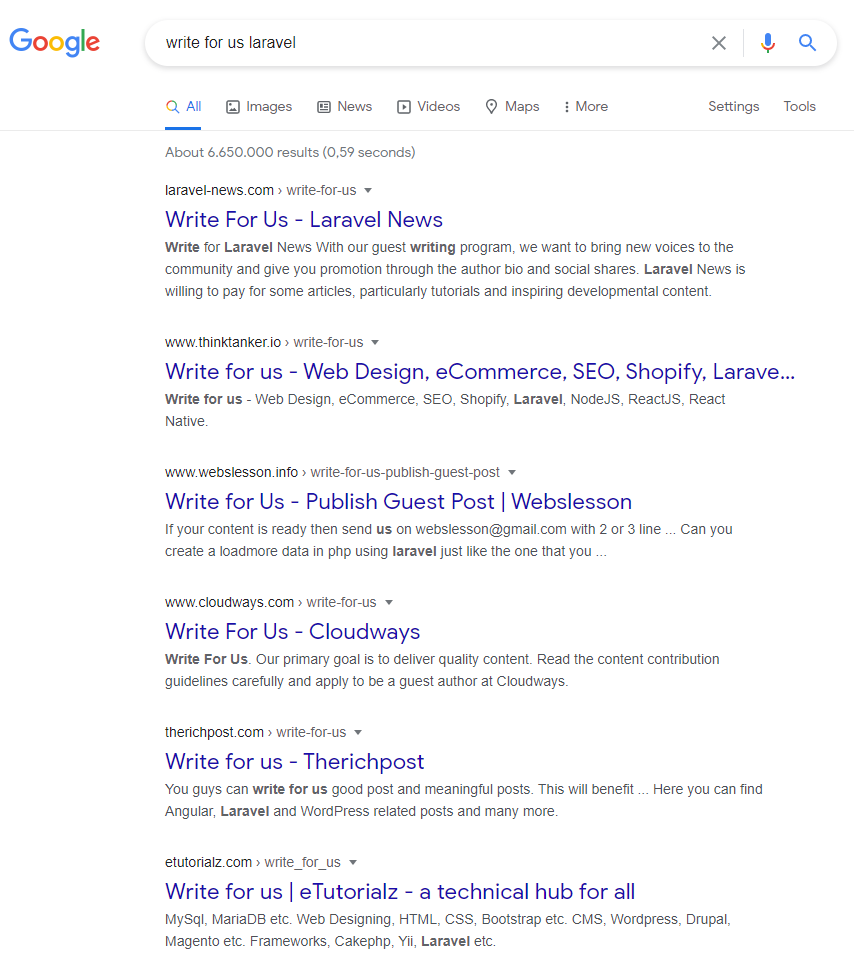The image size is (854, 962).
Task: Click the About 6.650.000 results text
Action: [x=290, y=153]
